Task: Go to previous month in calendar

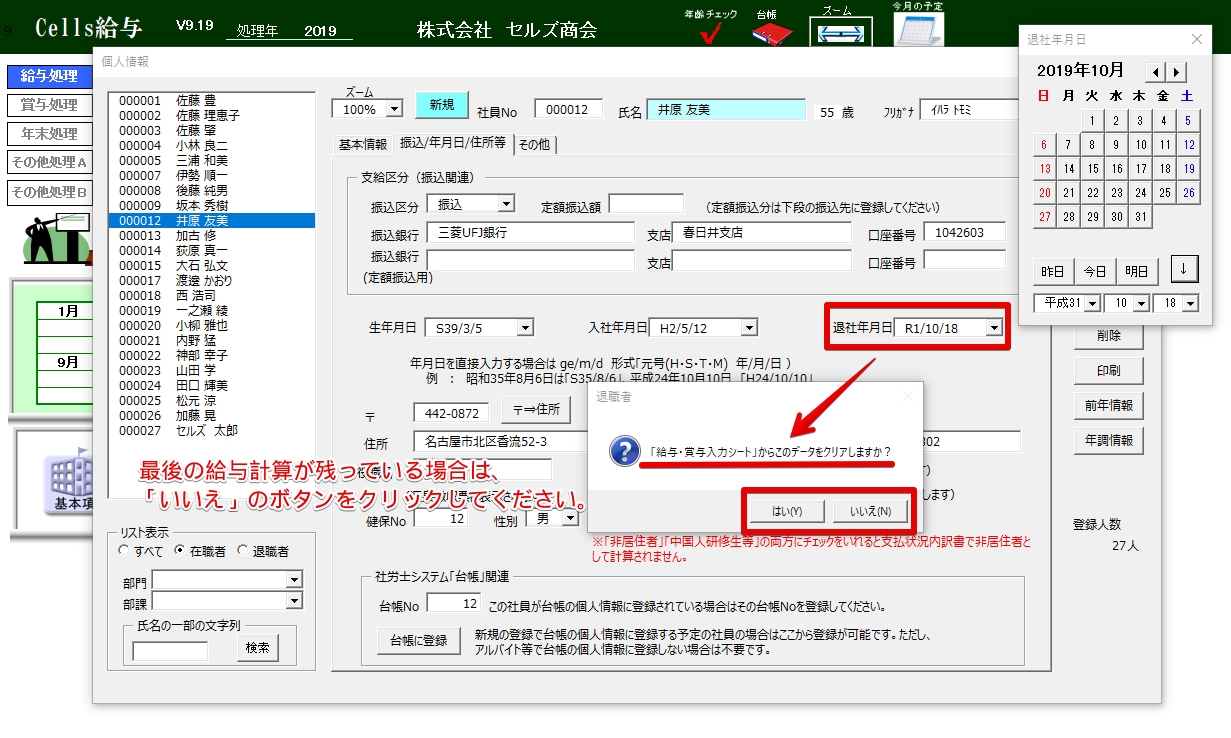Action: click(x=1156, y=72)
